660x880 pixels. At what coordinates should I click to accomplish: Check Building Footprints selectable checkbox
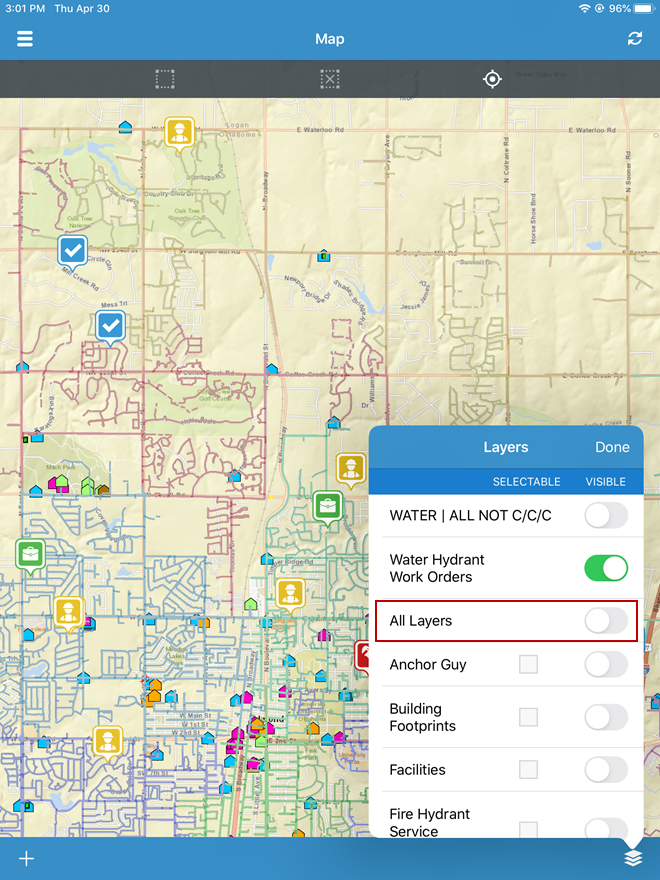coord(528,717)
